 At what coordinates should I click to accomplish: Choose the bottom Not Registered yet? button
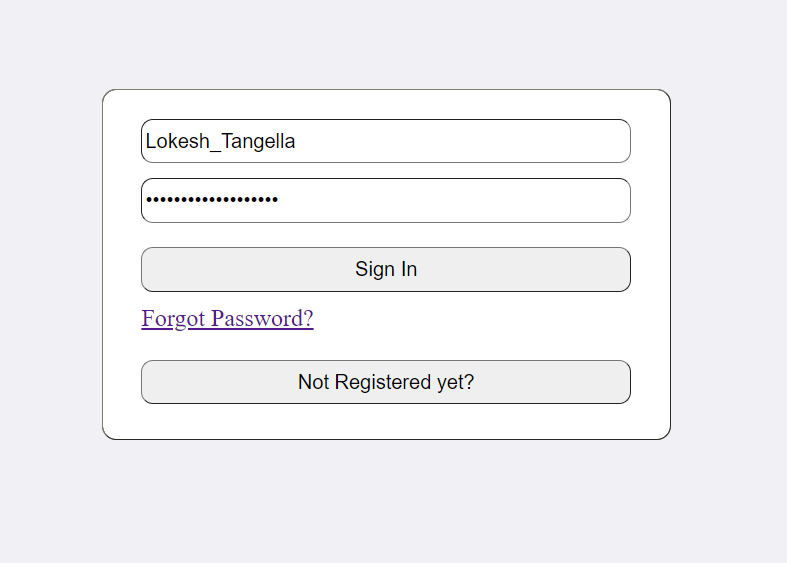point(385,382)
